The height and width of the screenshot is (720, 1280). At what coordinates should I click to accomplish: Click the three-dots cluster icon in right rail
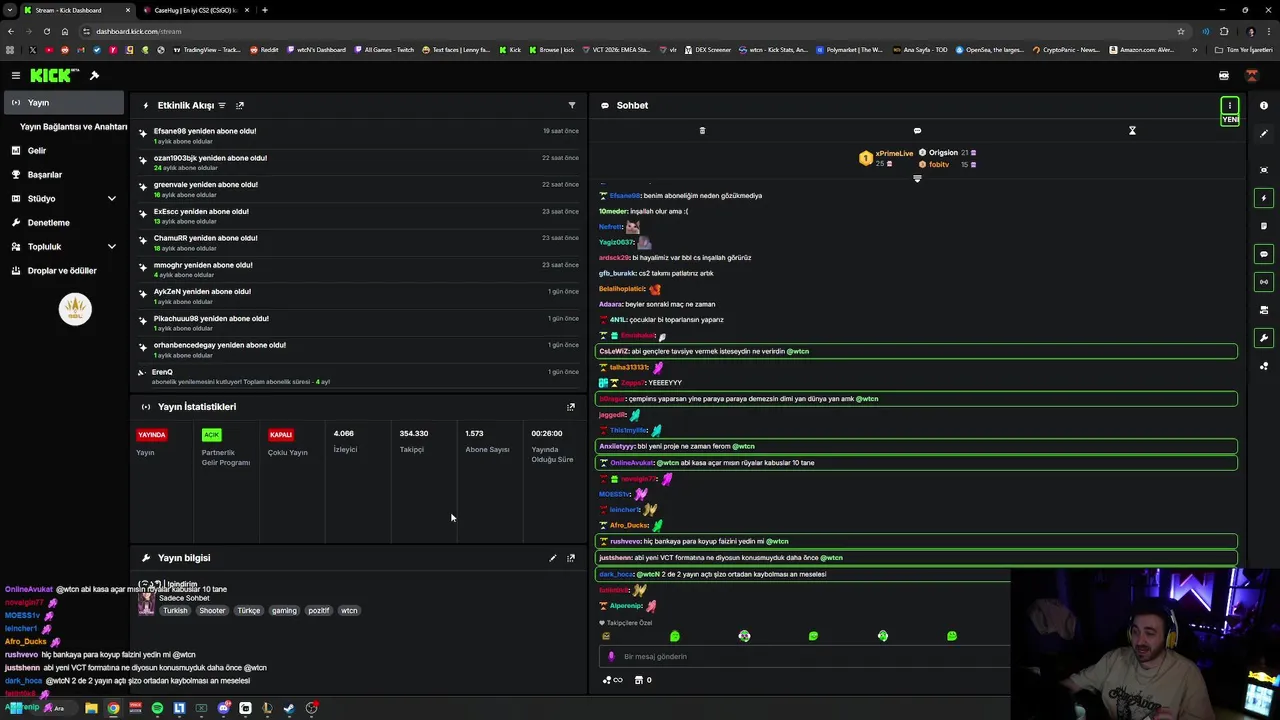[1264, 366]
